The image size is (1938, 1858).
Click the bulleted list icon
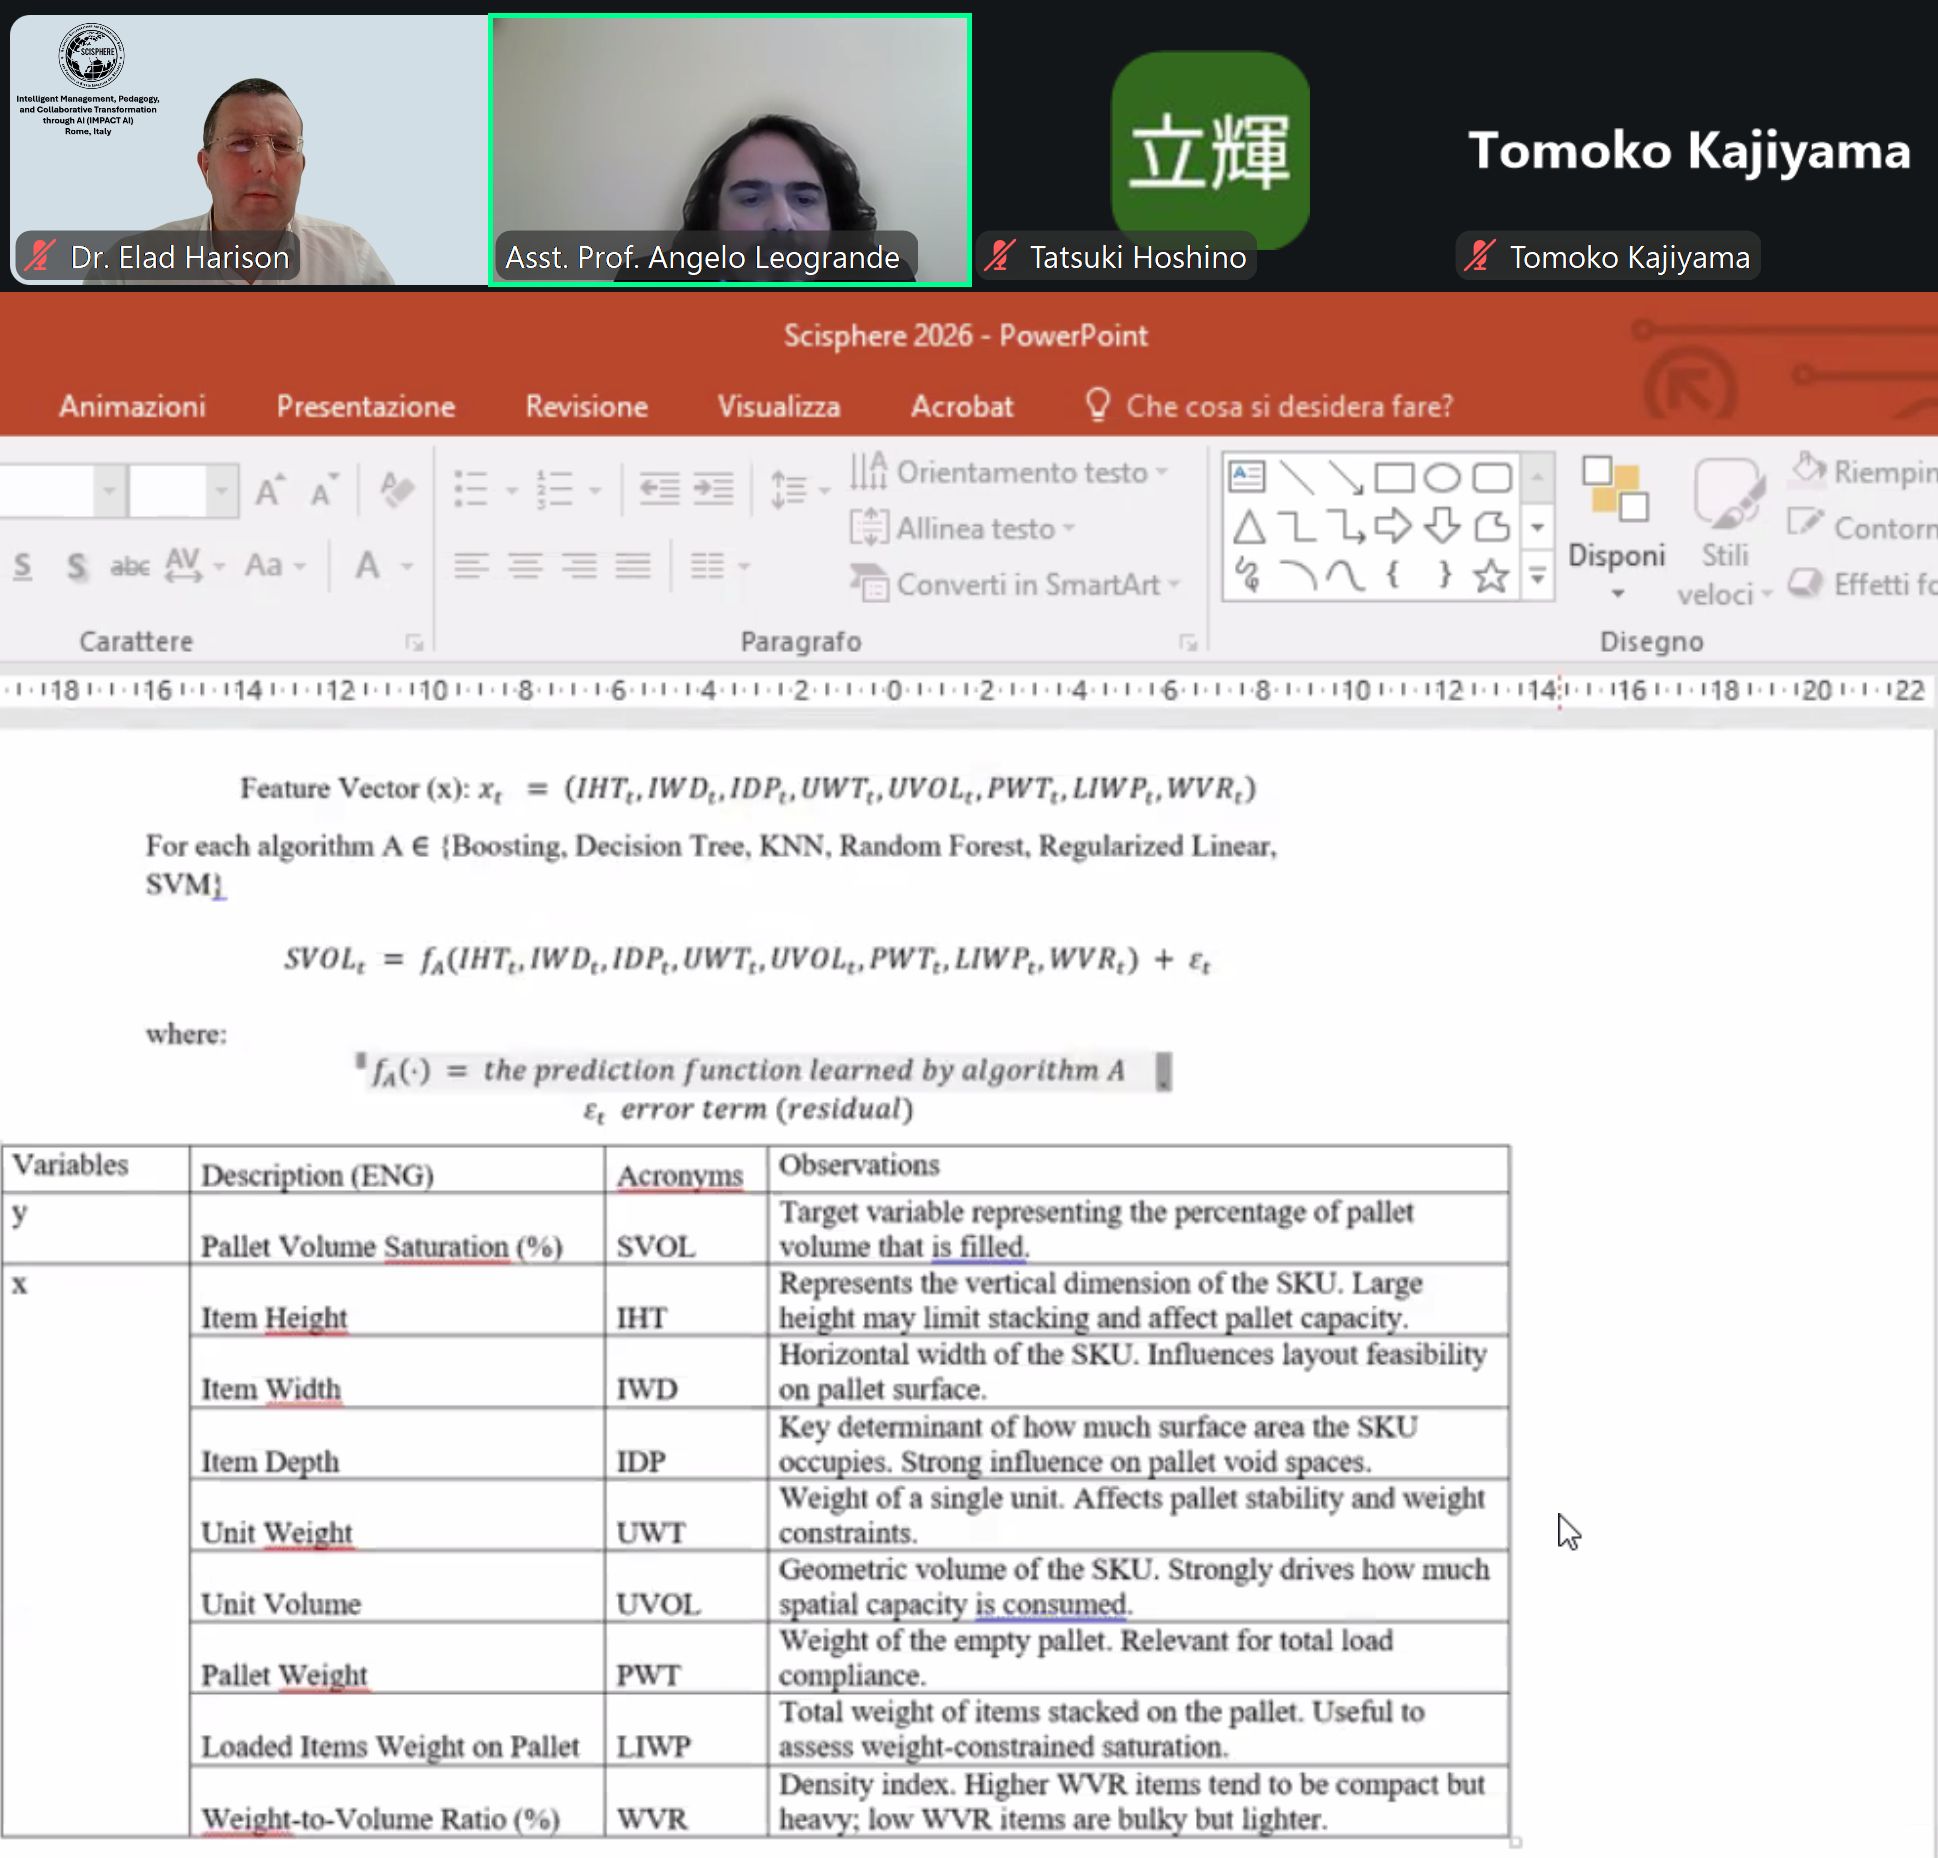(x=471, y=489)
